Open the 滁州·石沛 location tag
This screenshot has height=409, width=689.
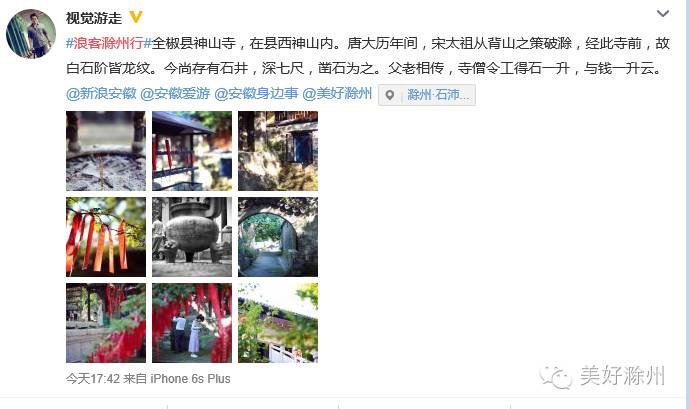(438, 95)
